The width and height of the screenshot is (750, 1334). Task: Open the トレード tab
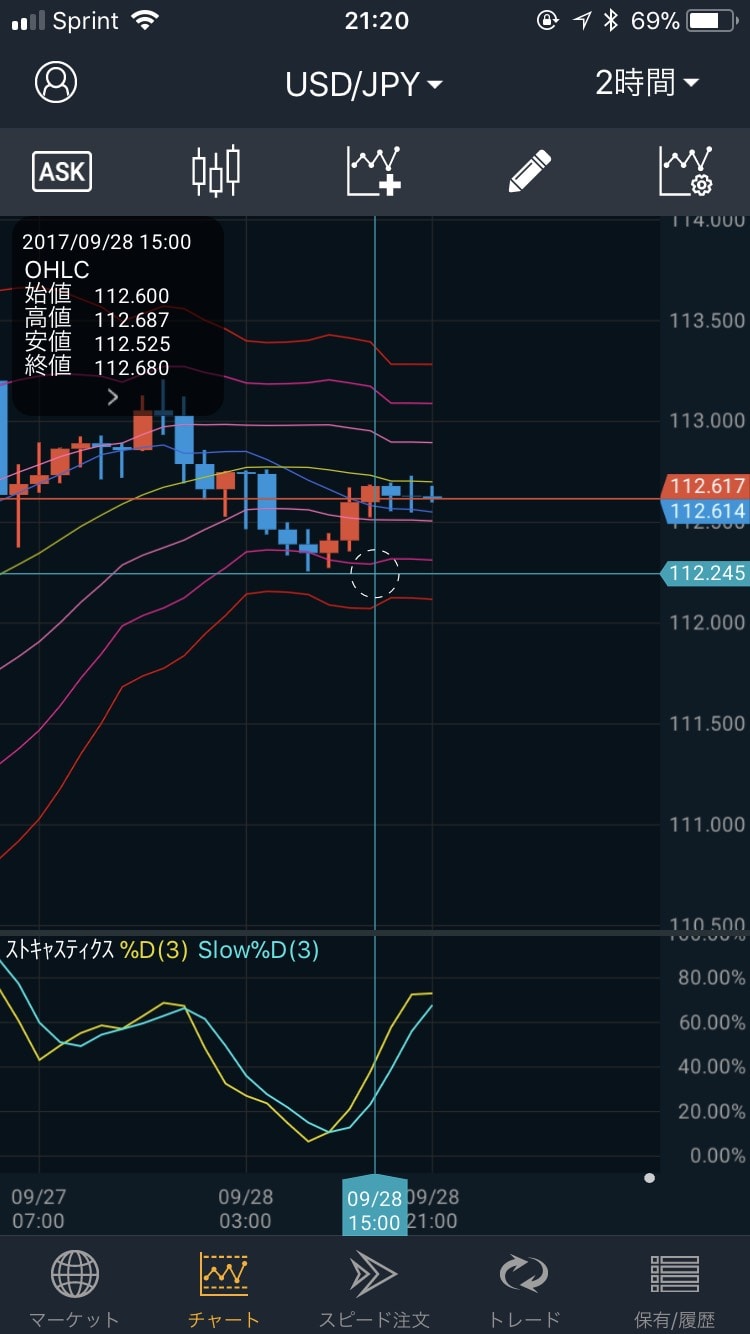pyautogui.click(x=524, y=1290)
